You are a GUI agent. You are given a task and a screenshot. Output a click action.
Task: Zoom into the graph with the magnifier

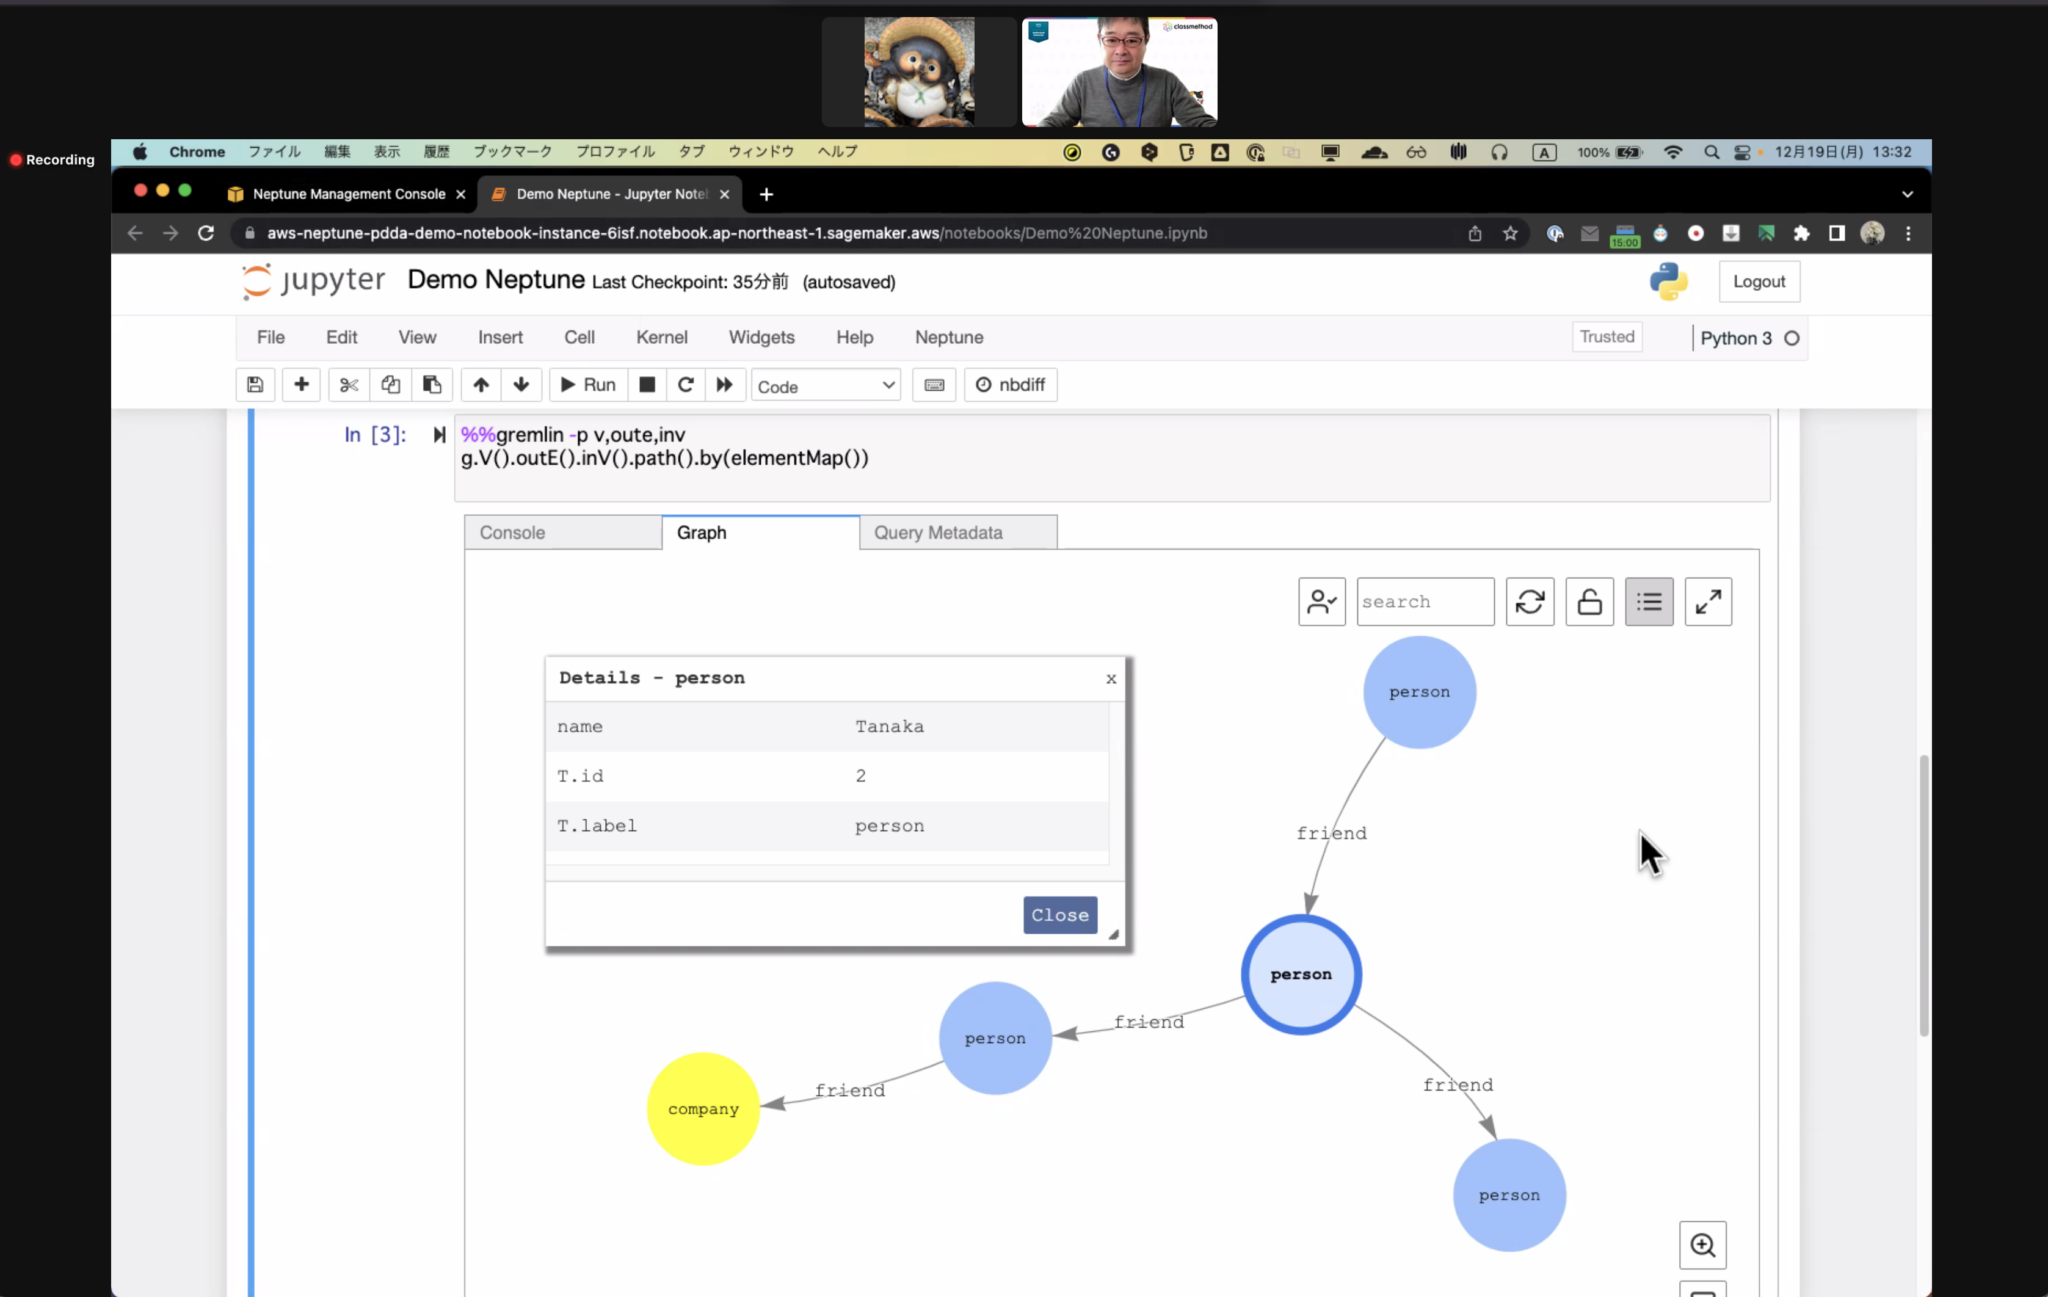[1704, 1244]
